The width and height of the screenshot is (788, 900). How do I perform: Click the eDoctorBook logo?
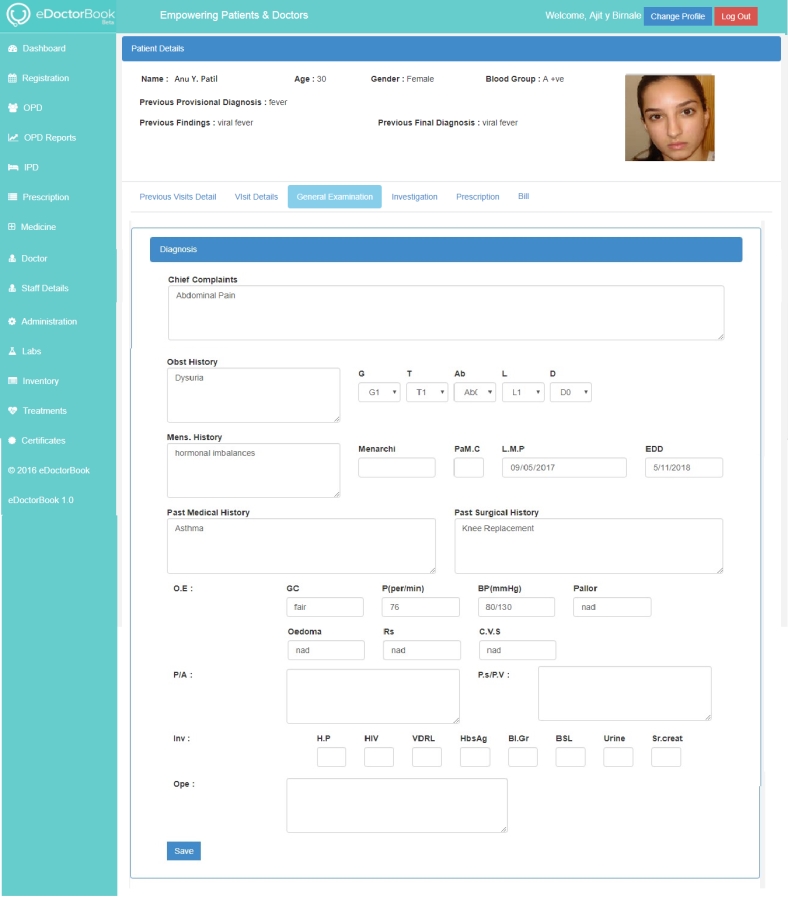[x=60, y=16]
